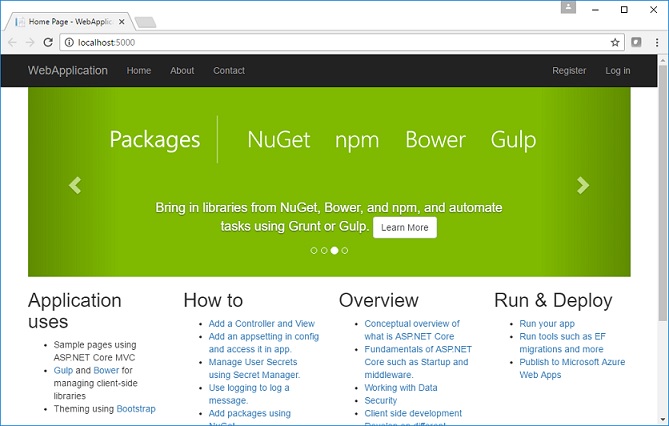Select the second carousel indicator dot
This screenshot has height=426, width=669.
[x=324, y=250]
